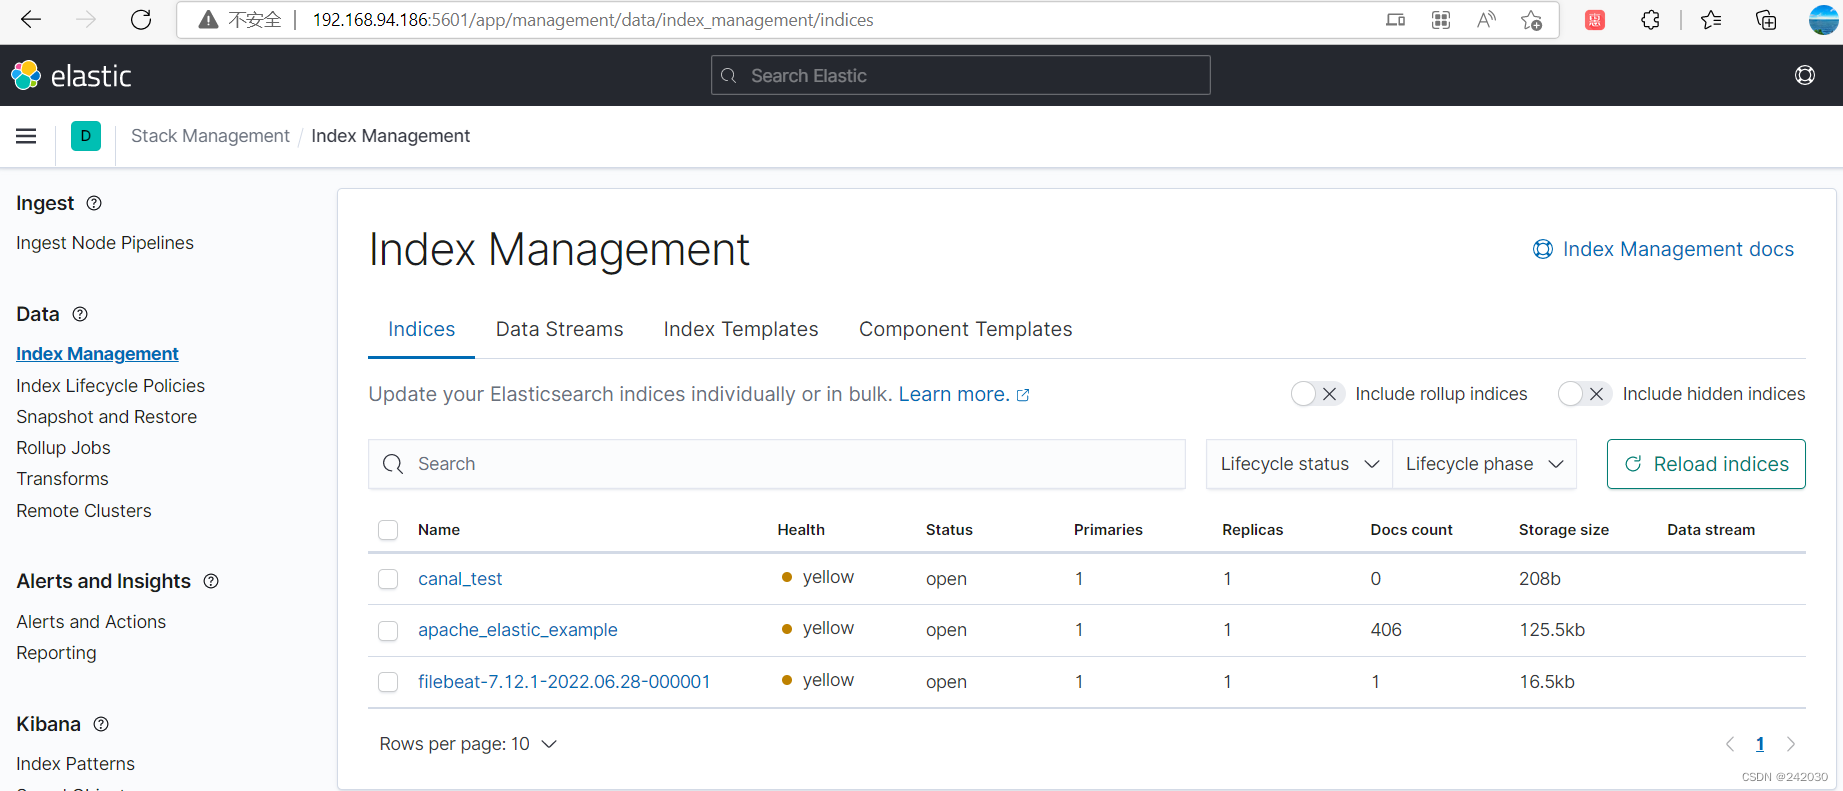Image resolution: width=1843 pixels, height=791 pixels.
Task: Open Alerts and Actions in sidebar
Action: point(91,622)
